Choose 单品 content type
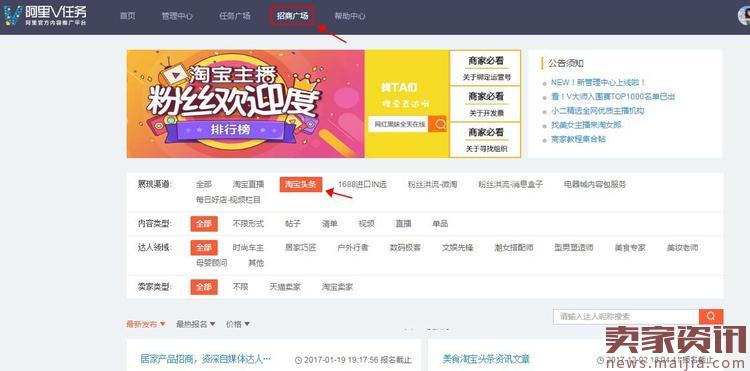The image size is (750, 371). point(440,224)
